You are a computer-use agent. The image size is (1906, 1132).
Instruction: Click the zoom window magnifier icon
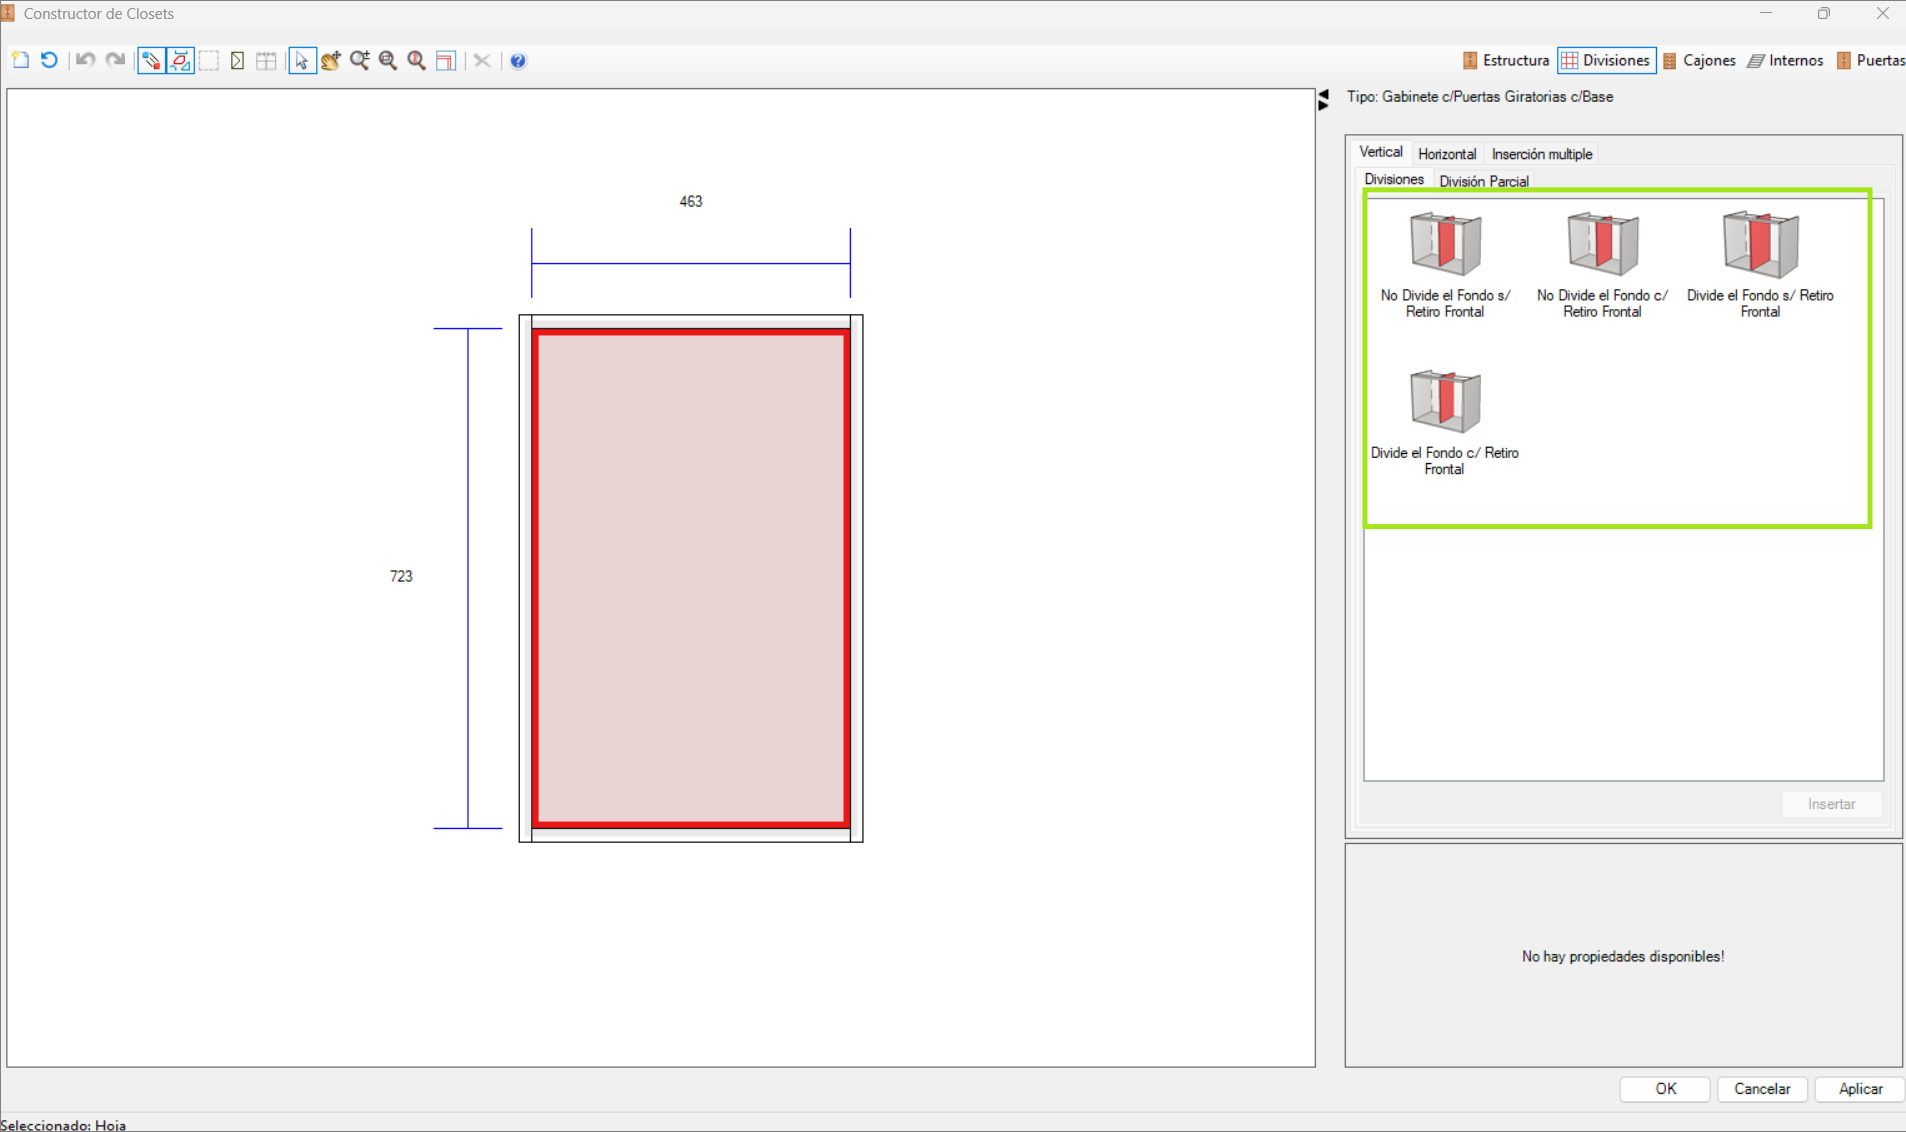388,60
